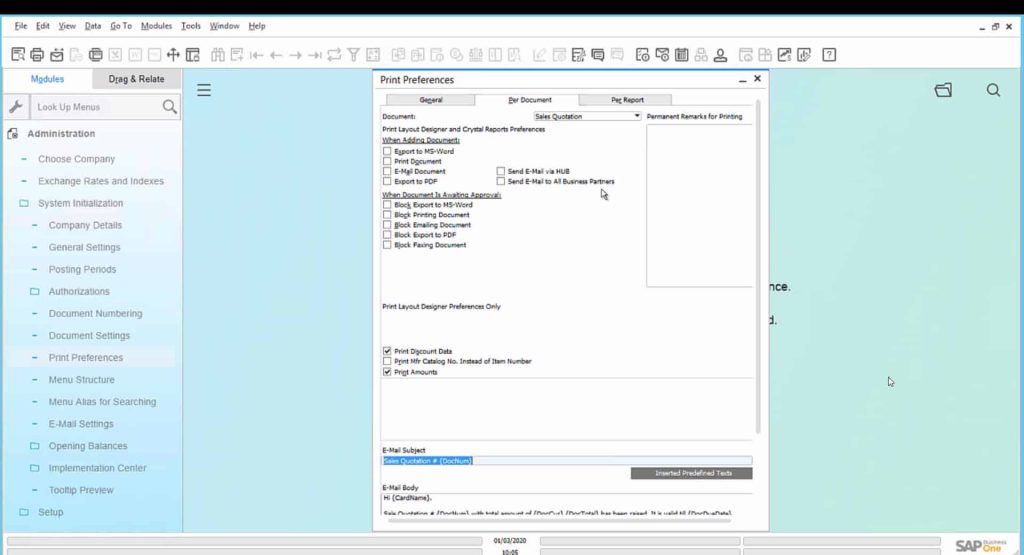Go to the last data record arrow
Viewport: 1024px width, 555px height.
pos(315,55)
